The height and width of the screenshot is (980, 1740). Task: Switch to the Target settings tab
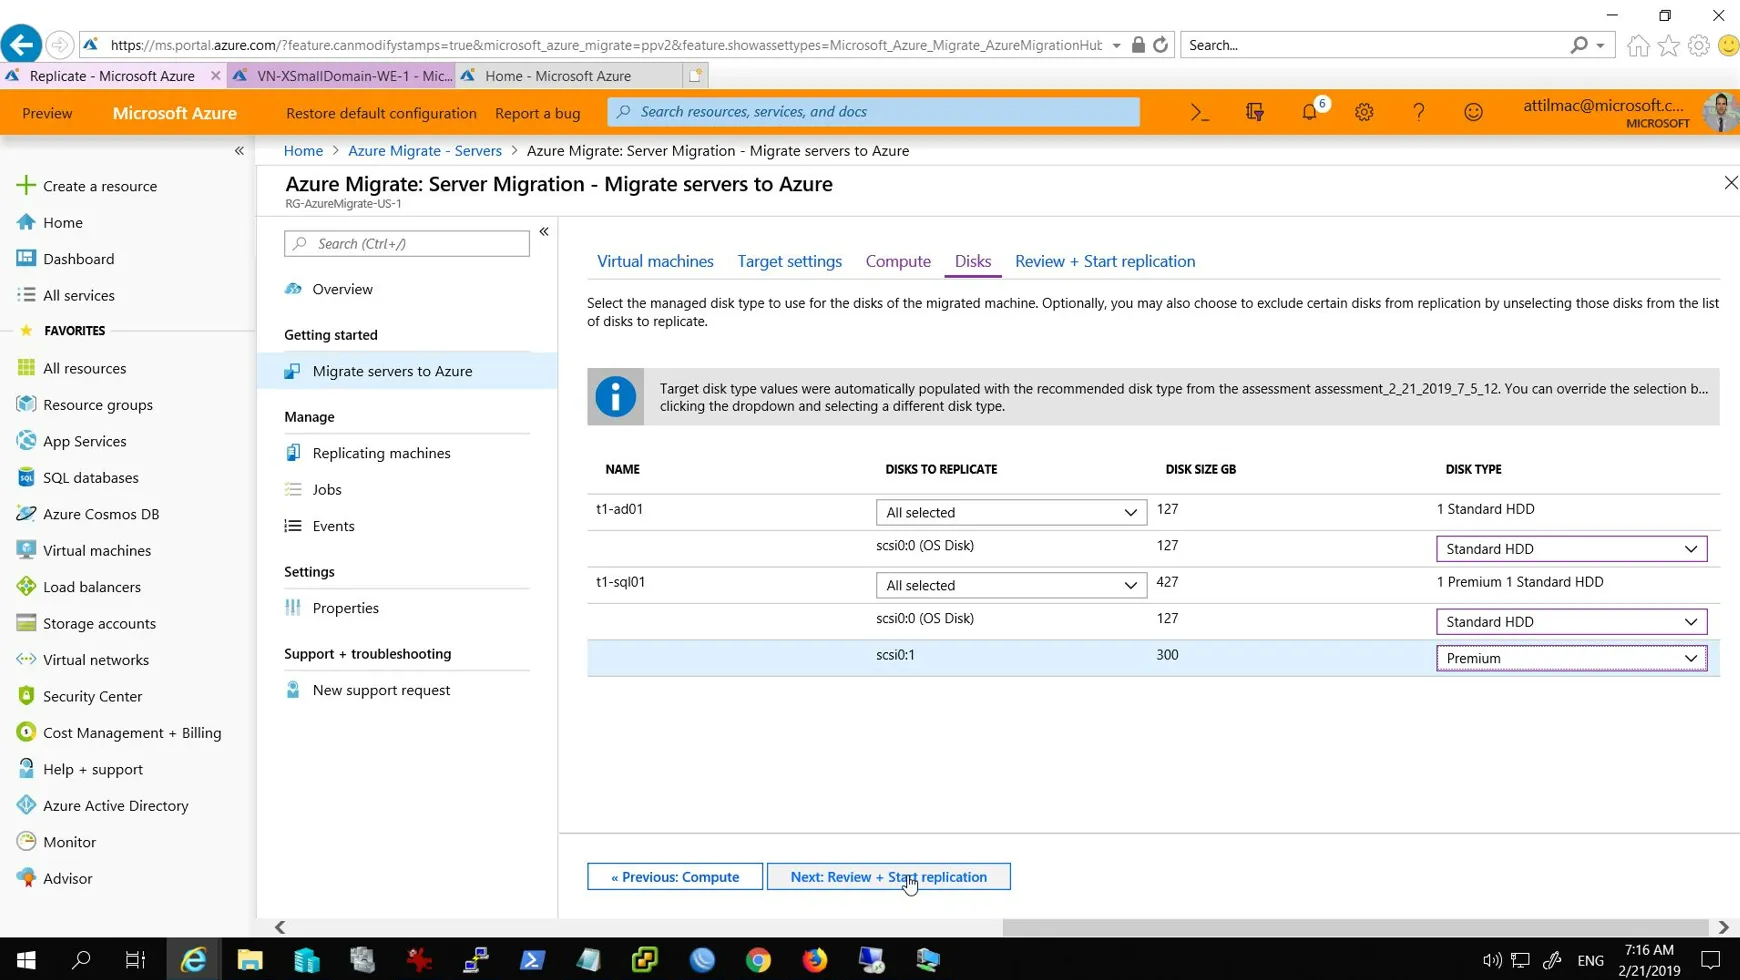coord(789,261)
